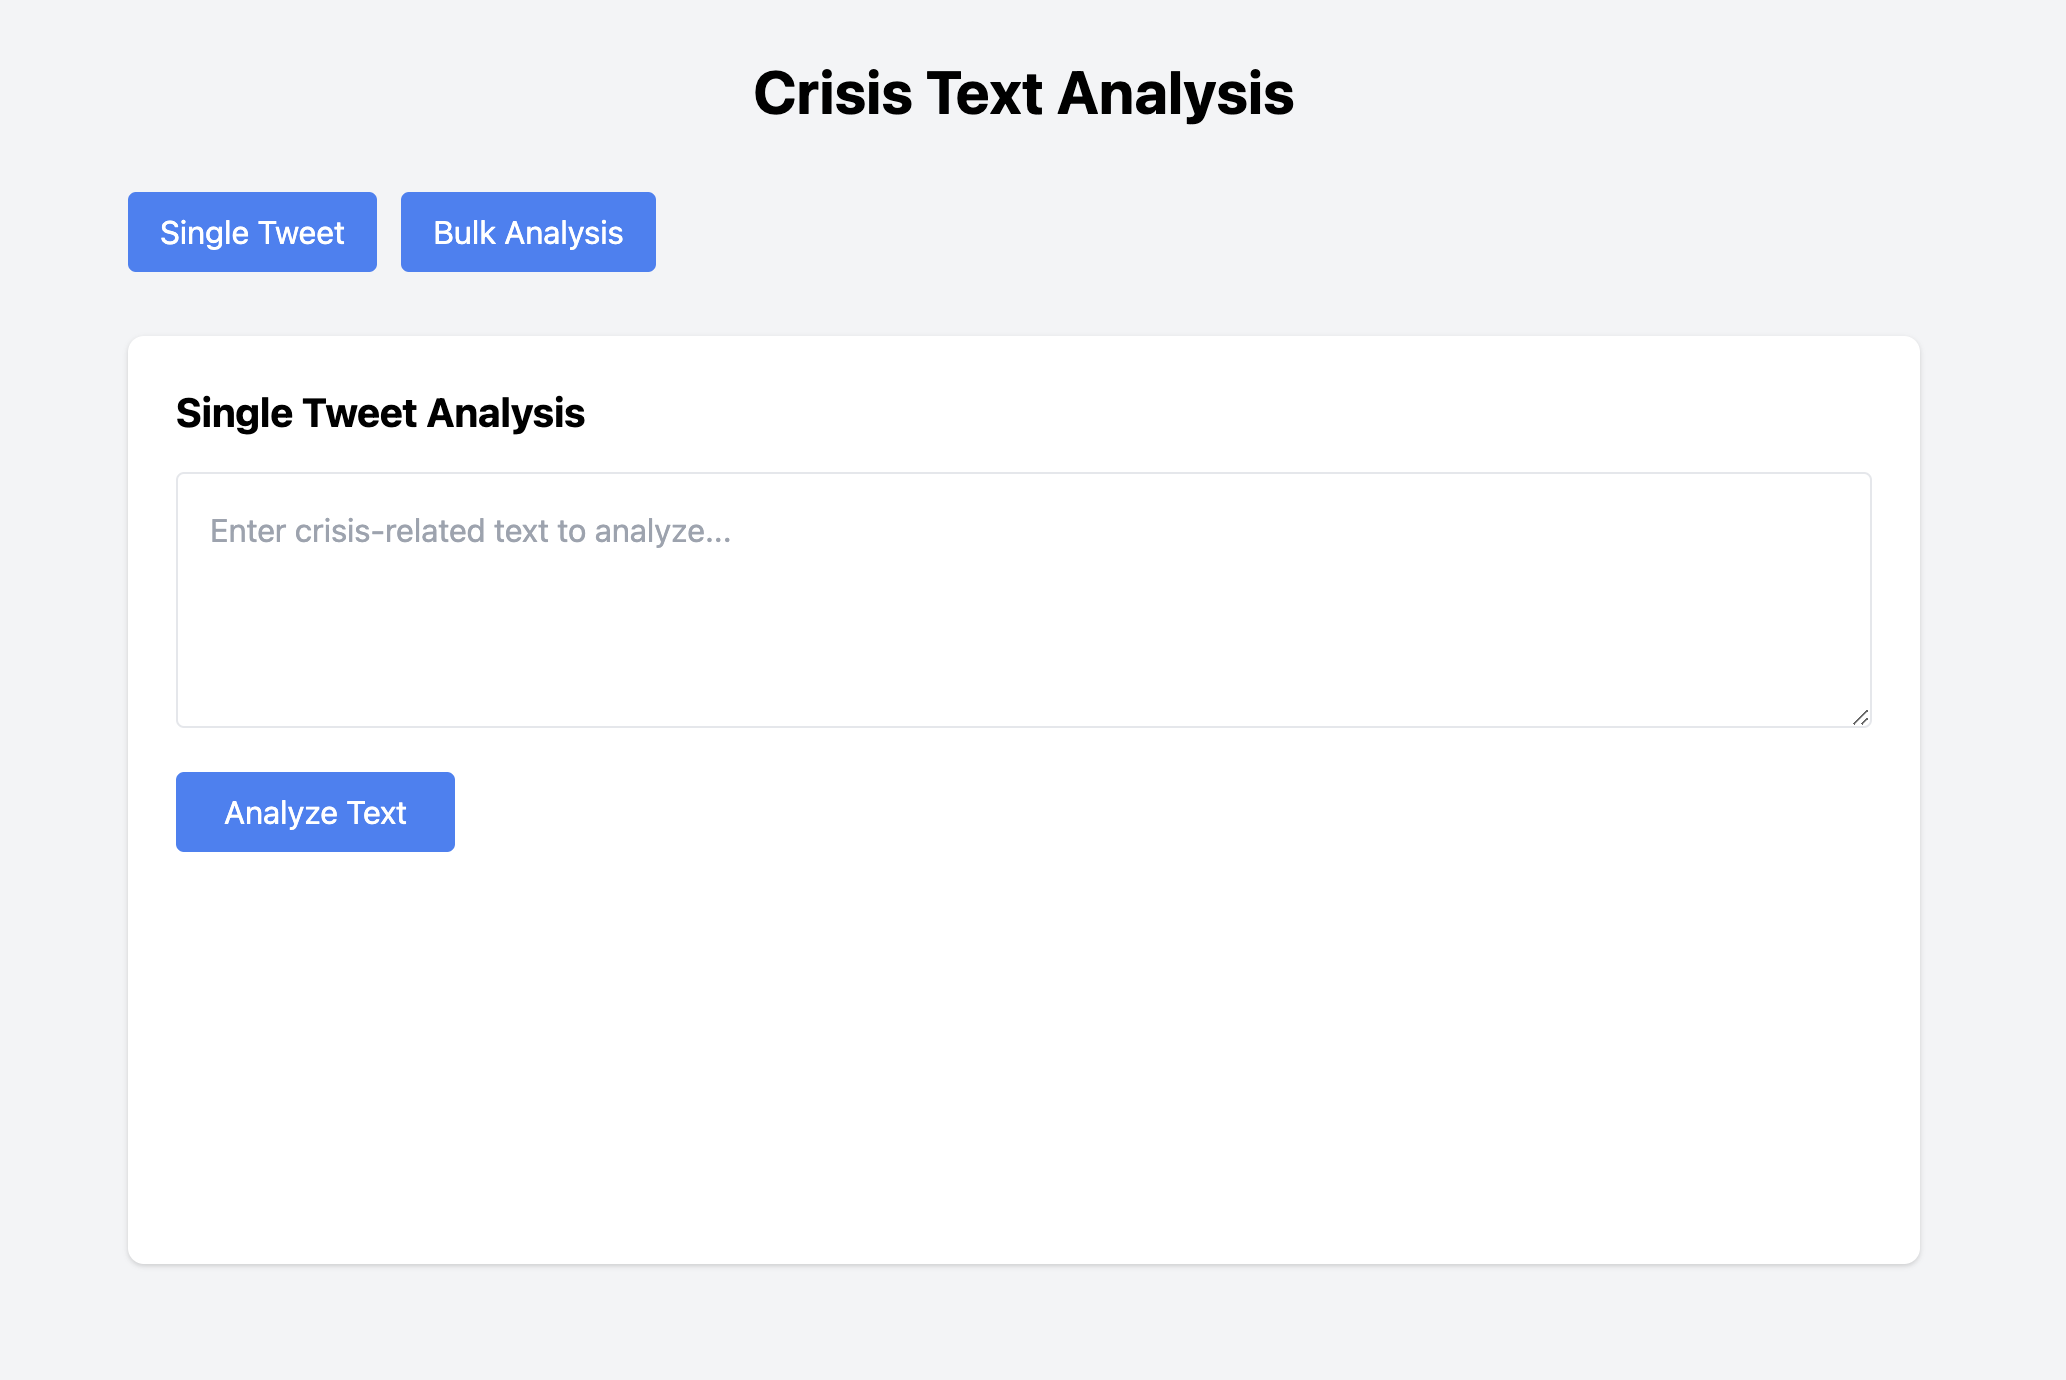
Task: Click the word 'Single' on the tab button
Action: 204,232
